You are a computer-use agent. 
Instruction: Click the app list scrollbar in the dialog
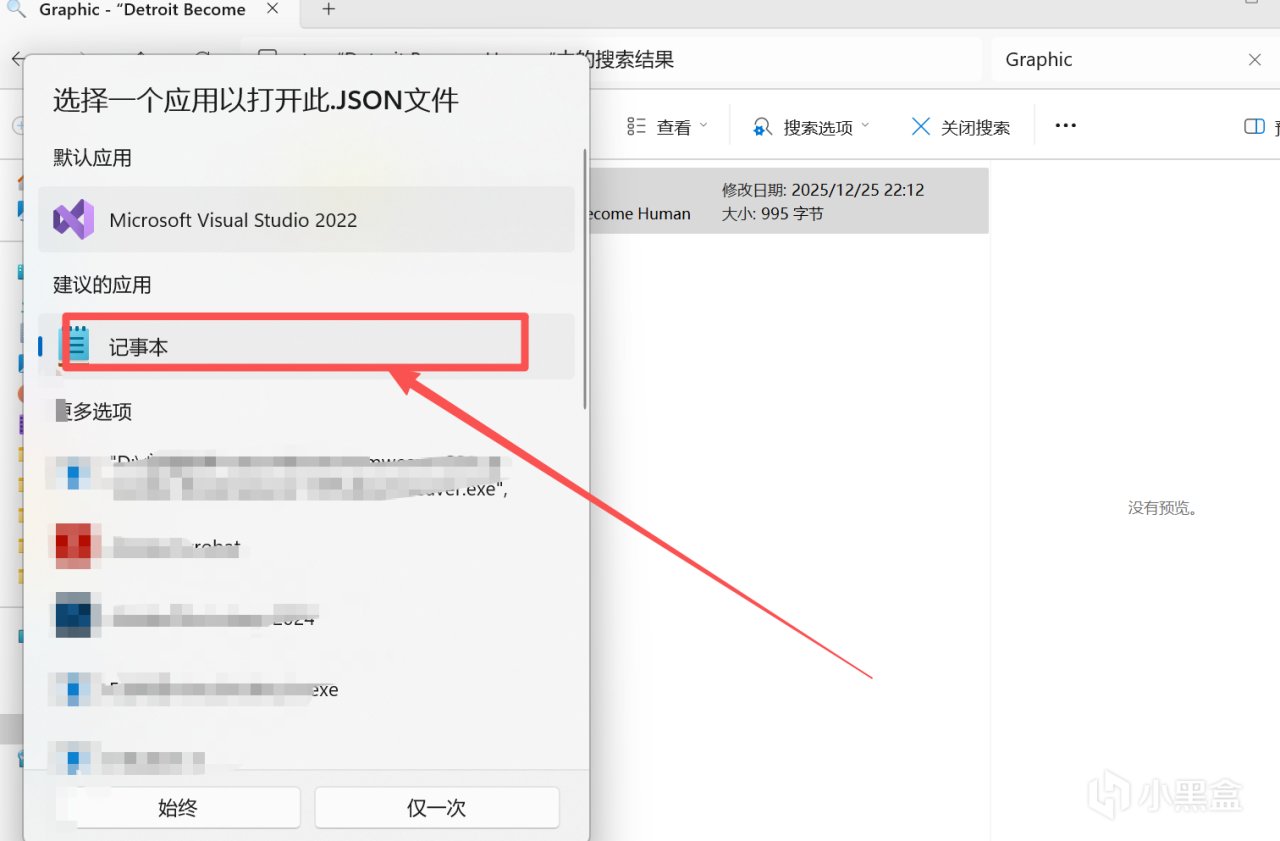585,278
